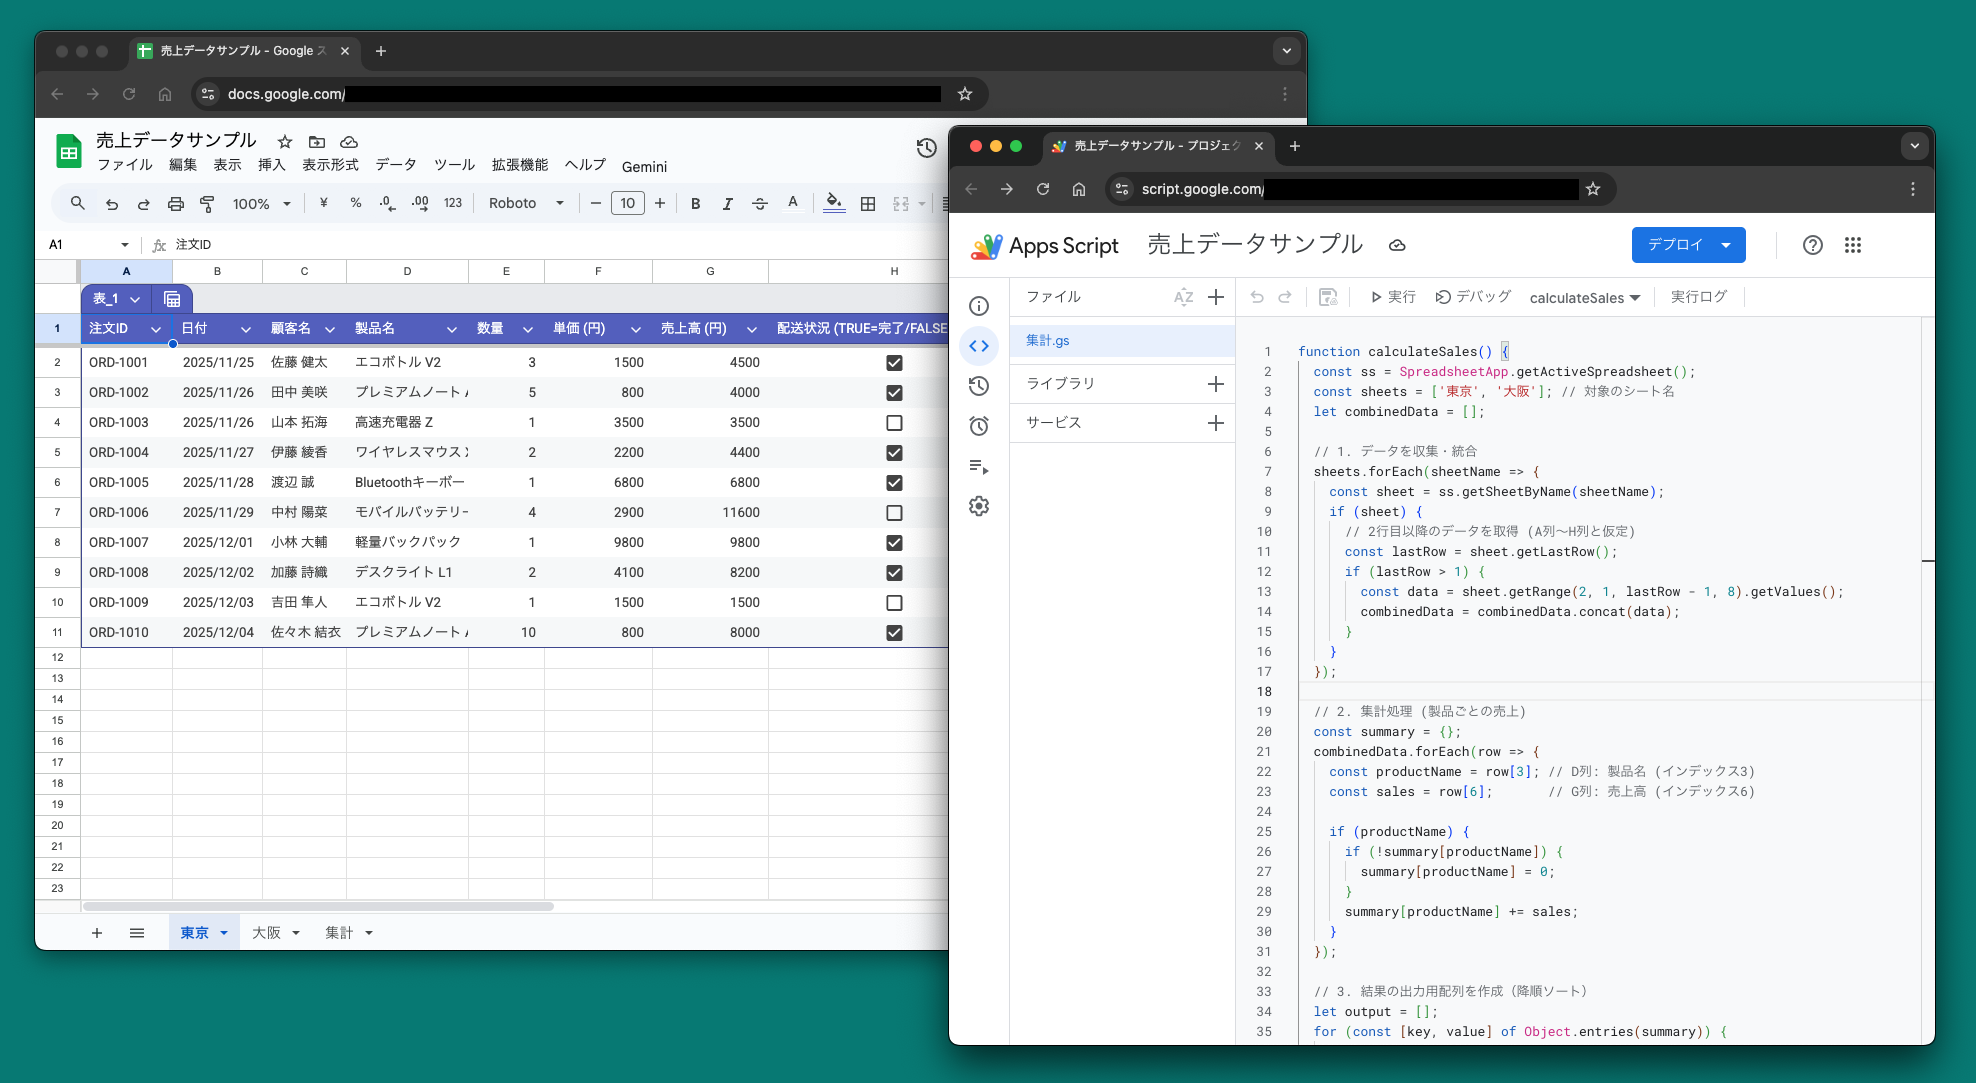Toggle delivery checkbox for ORD-1003
This screenshot has width=1976, height=1083.
coord(894,423)
